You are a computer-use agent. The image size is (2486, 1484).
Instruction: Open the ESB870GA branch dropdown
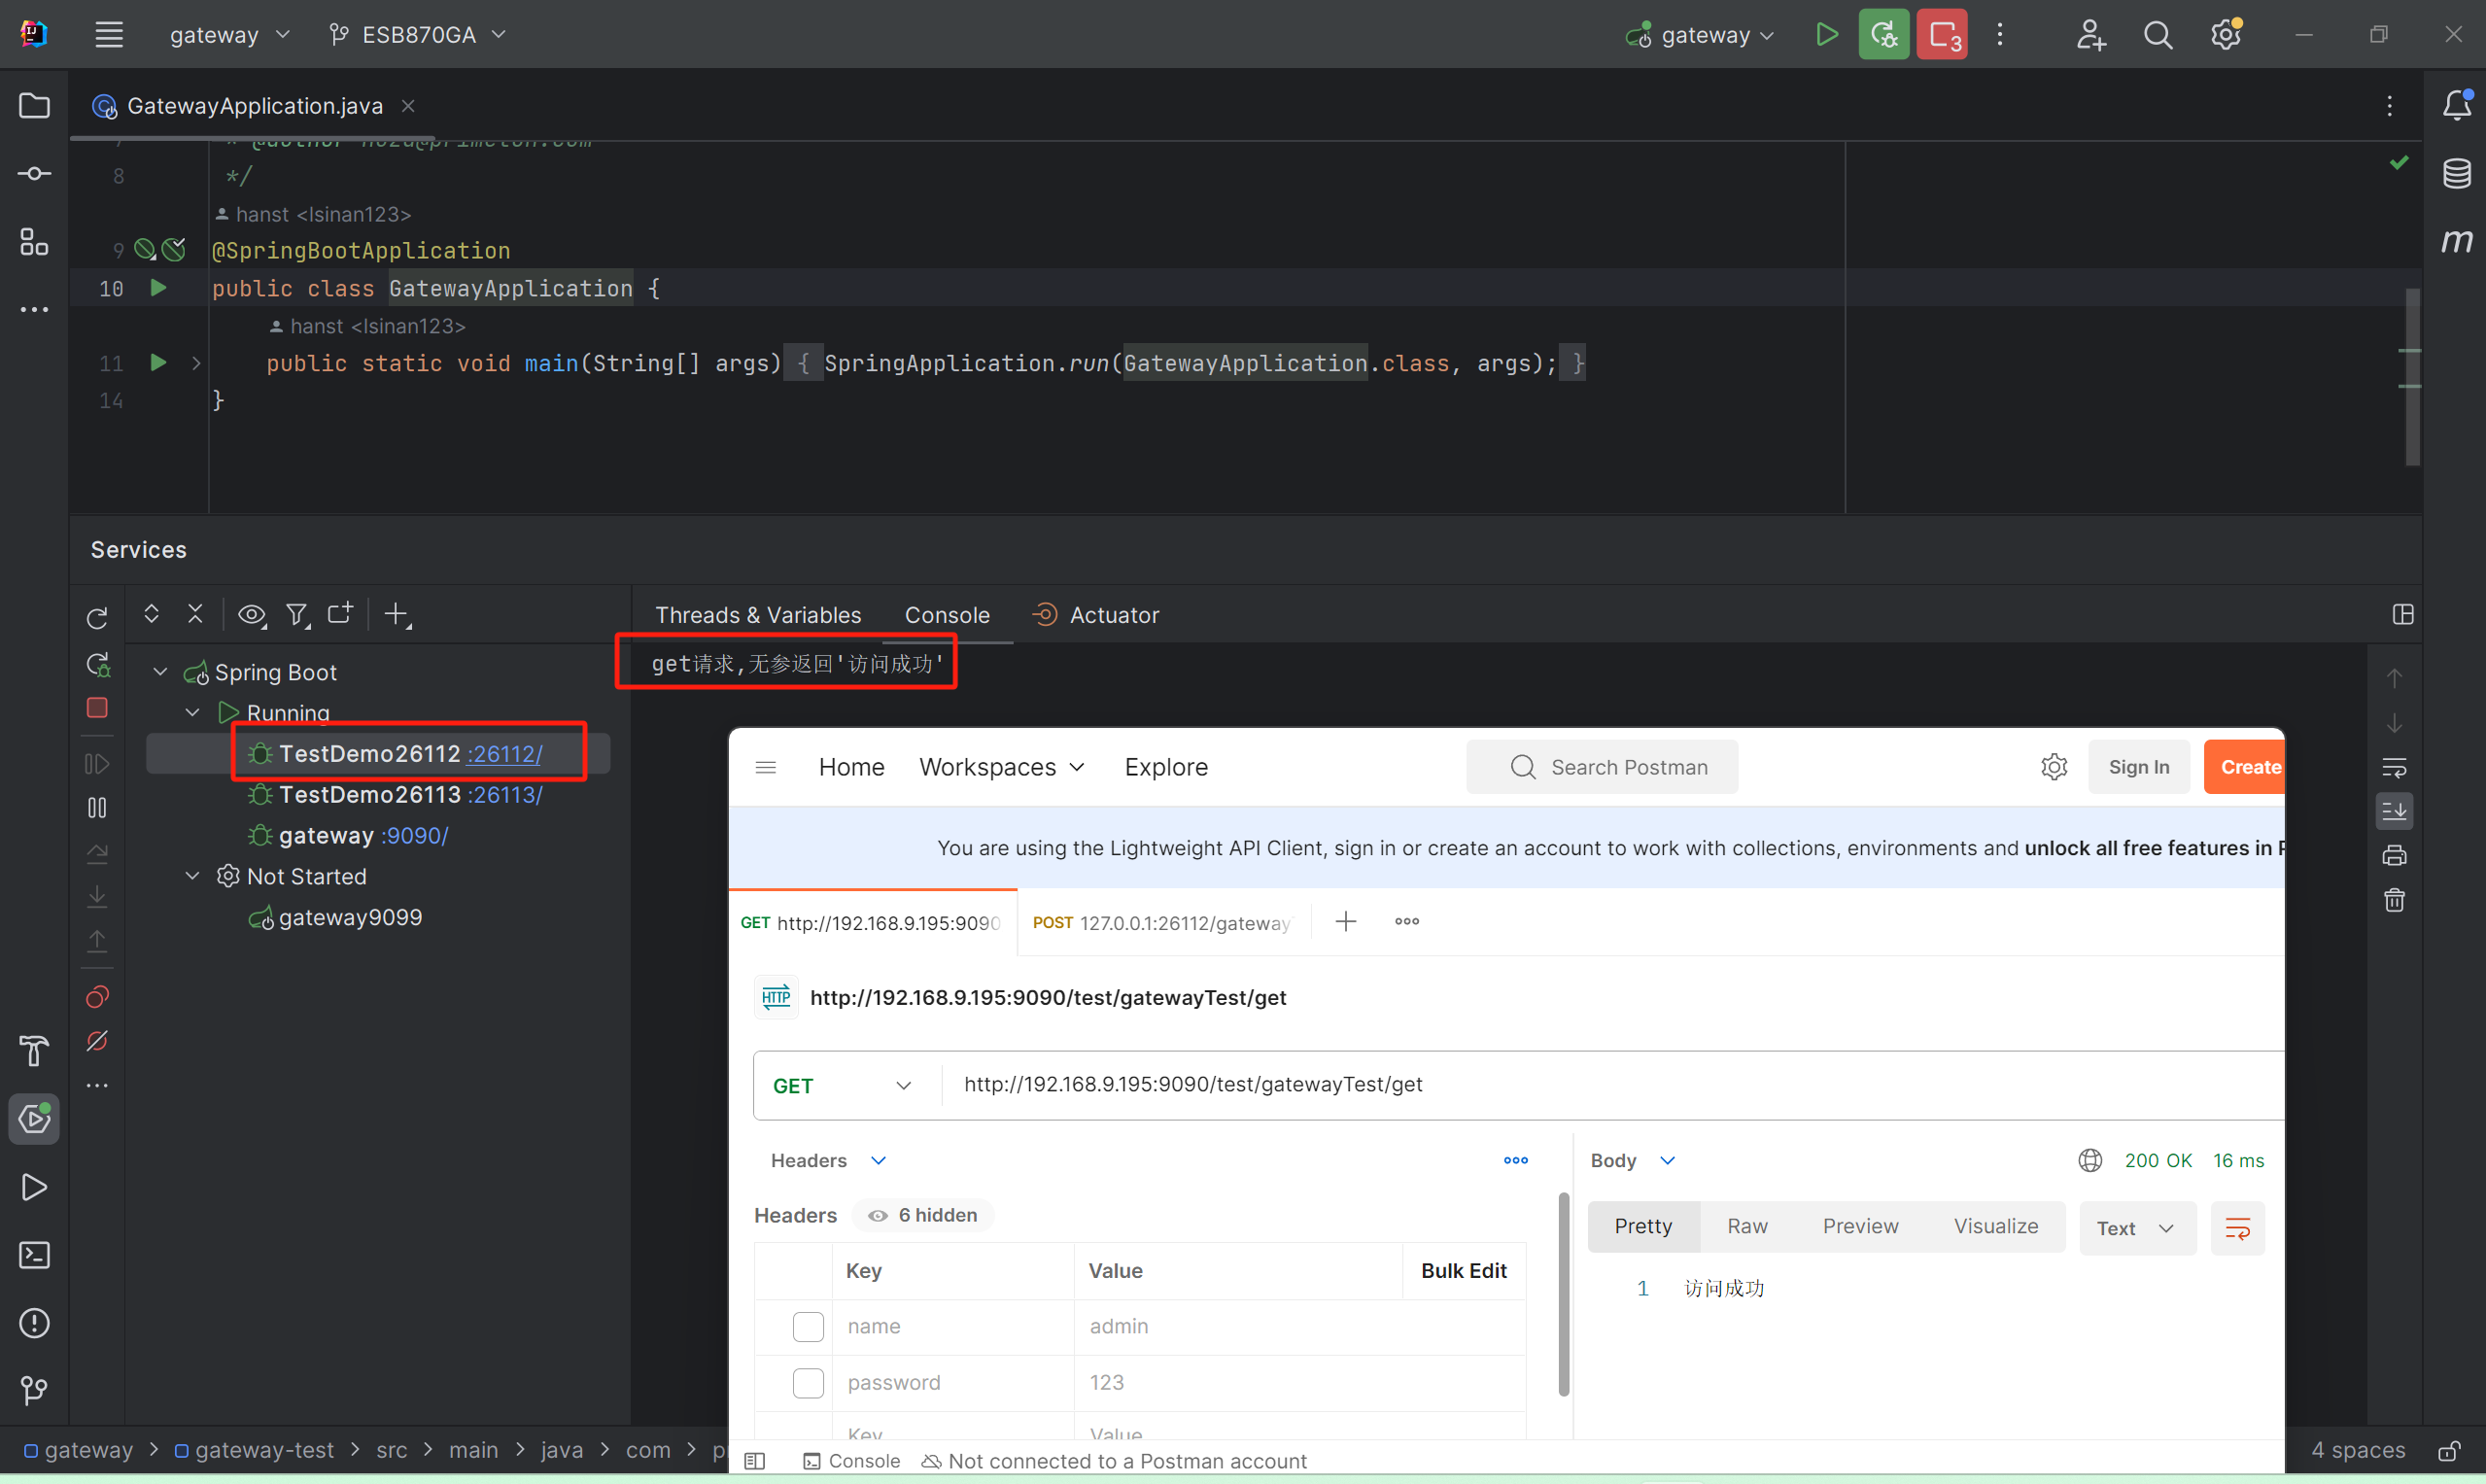click(x=418, y=35)
